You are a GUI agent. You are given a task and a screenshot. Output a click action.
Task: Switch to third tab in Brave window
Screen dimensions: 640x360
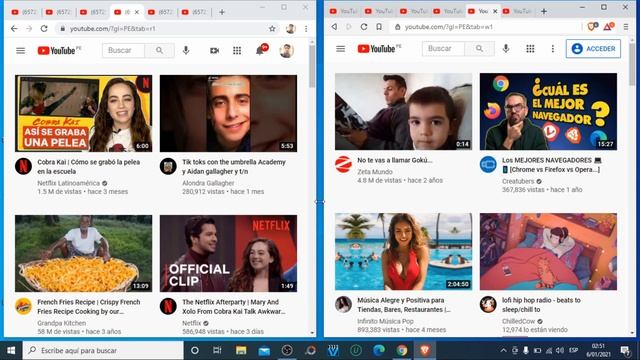pyautogui.click(x=413, y=11)
